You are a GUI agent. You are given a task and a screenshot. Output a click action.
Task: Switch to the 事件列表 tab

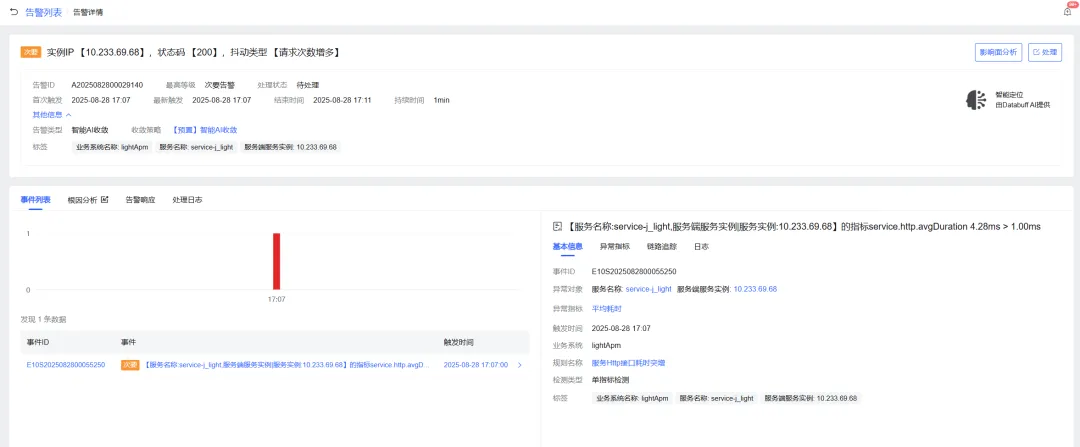point(35,200)
